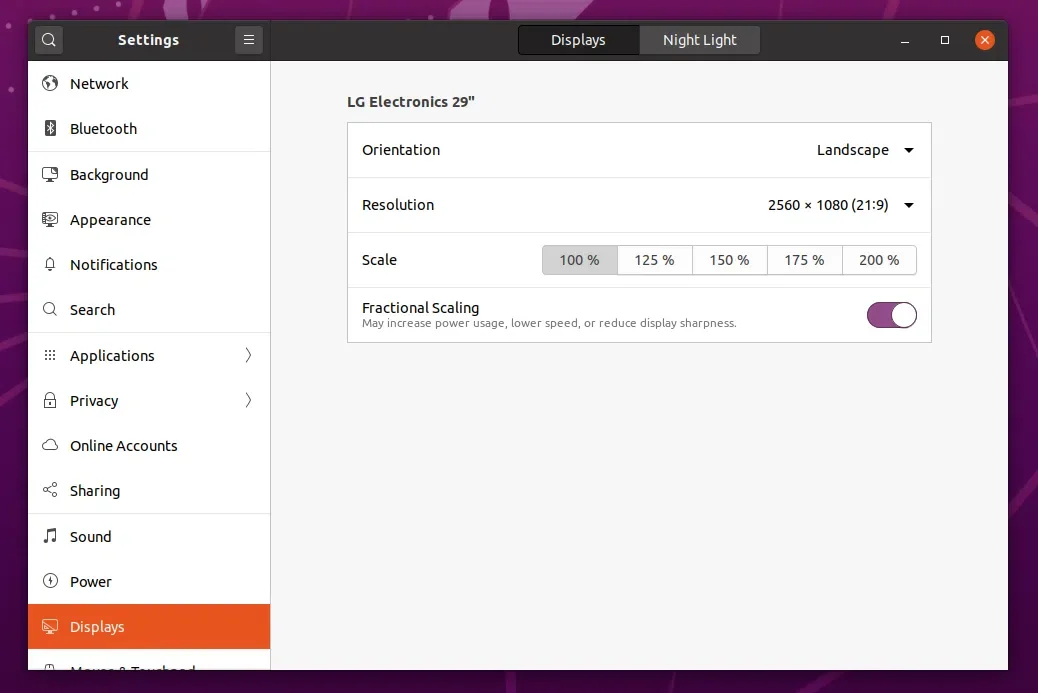Click the Privacy padlock icon
1038x693 pixels.
[50, 400]
